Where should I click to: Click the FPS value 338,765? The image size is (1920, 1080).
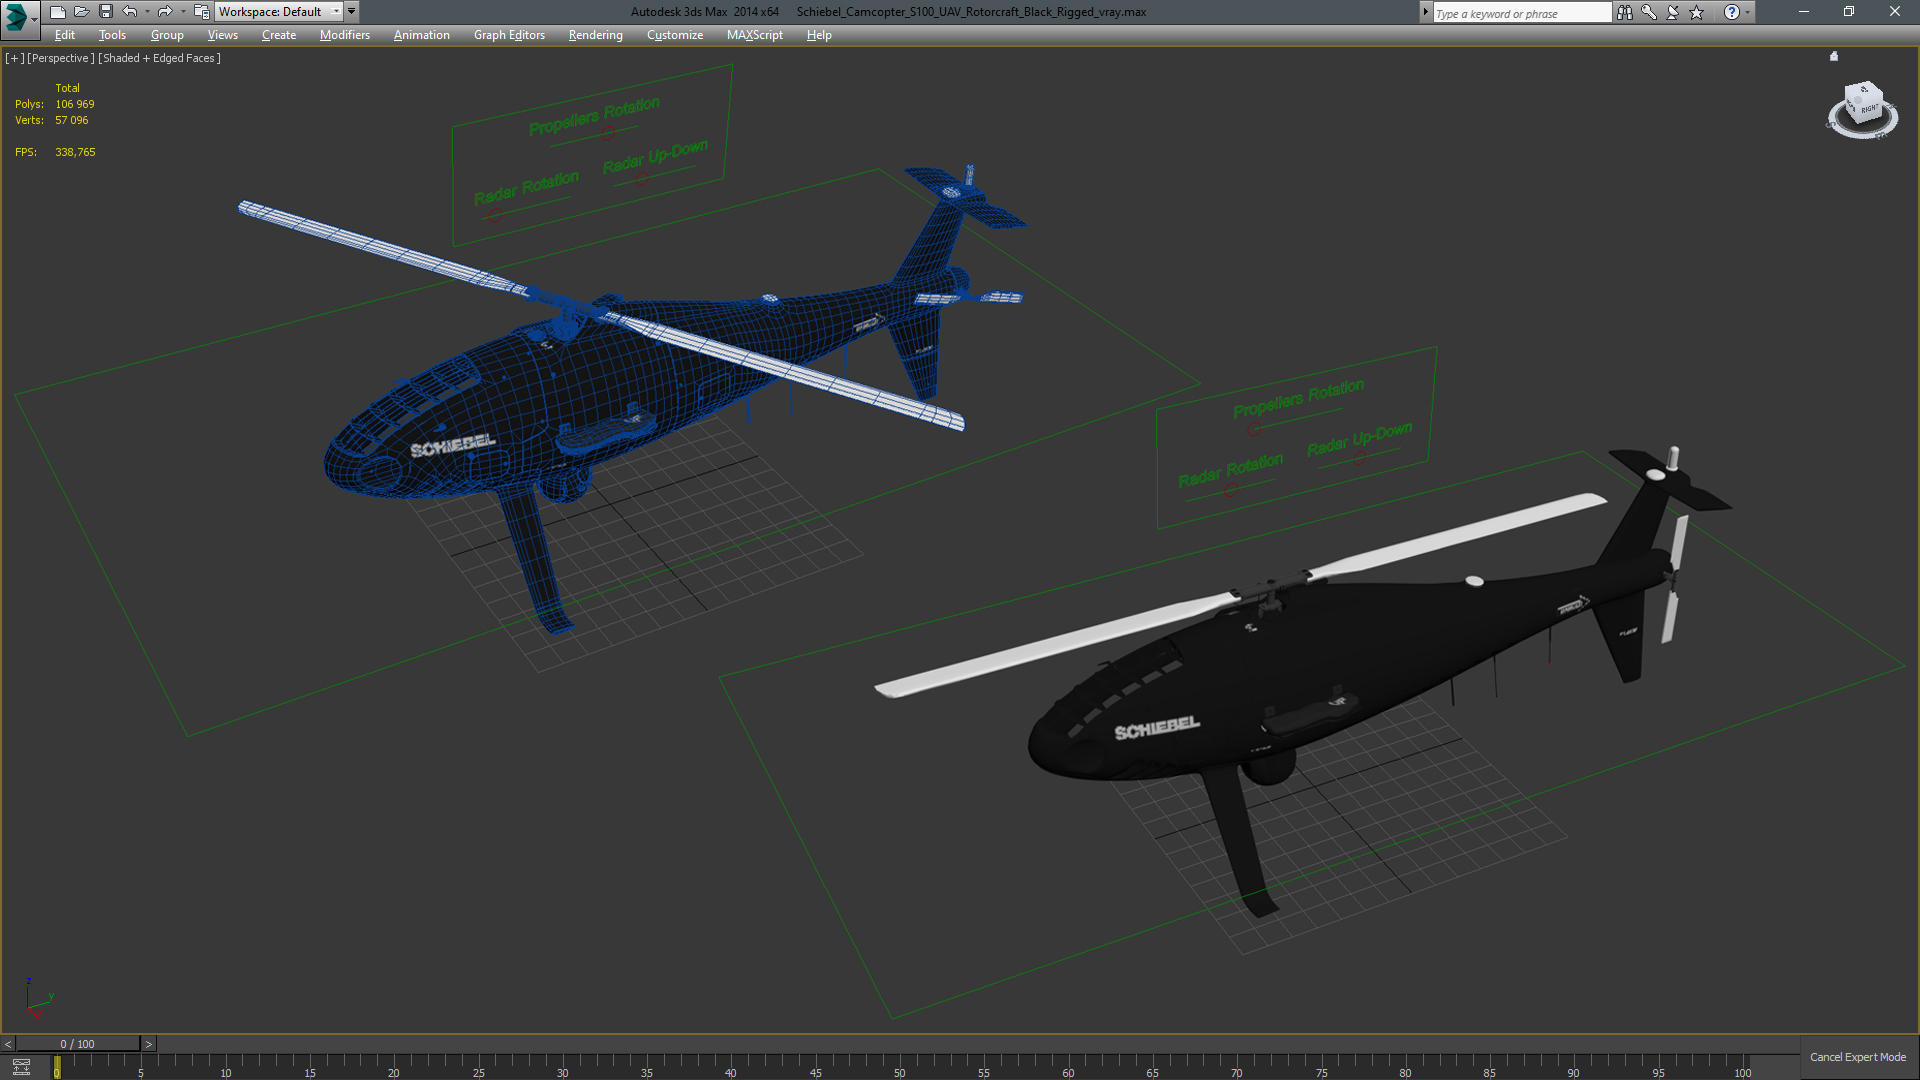75,152
